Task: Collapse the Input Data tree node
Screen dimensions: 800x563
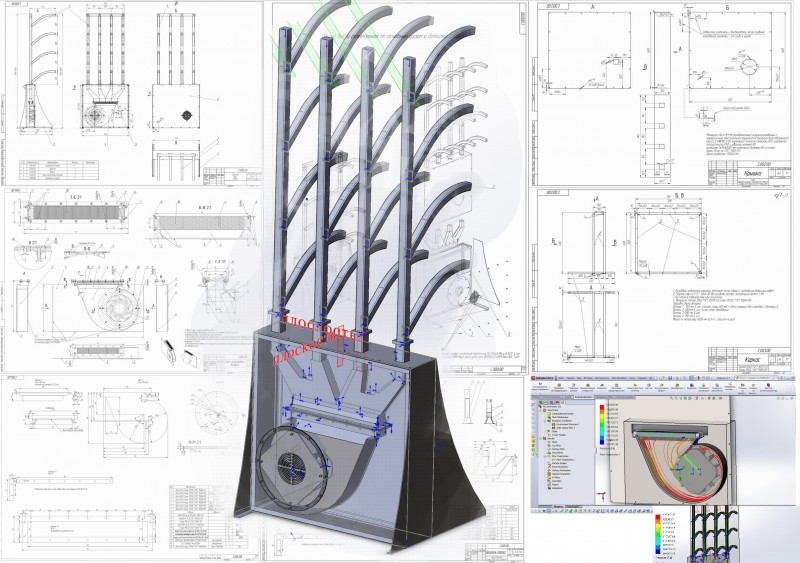Action: tap(540, 410)
